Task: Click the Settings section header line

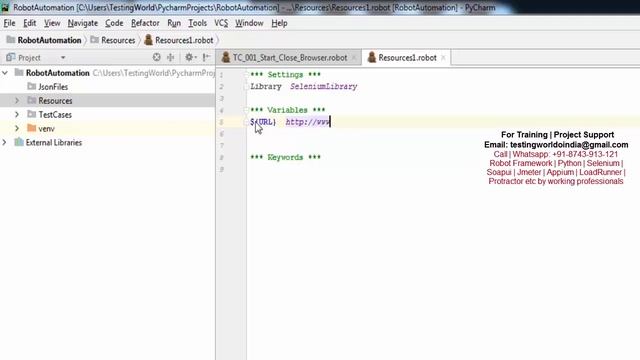Action: [x=285, y=75]
